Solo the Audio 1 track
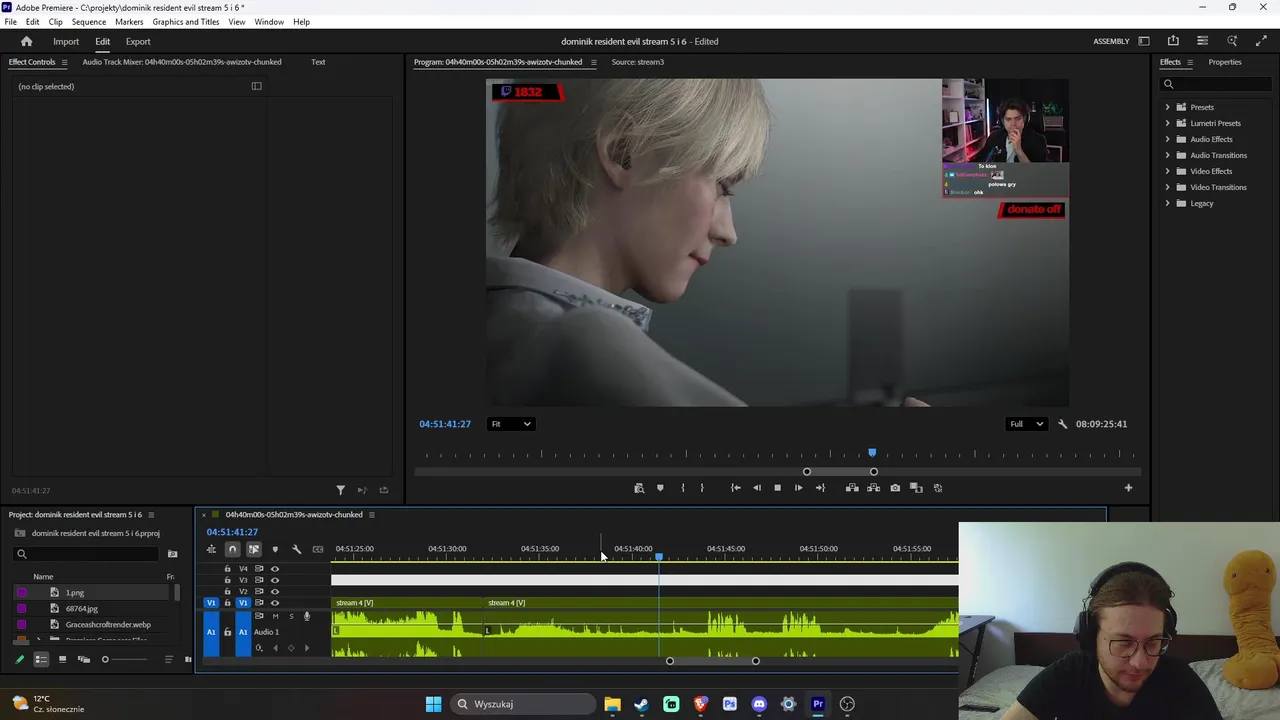This screenshot has width=1280, height=720. pos(291,616)
